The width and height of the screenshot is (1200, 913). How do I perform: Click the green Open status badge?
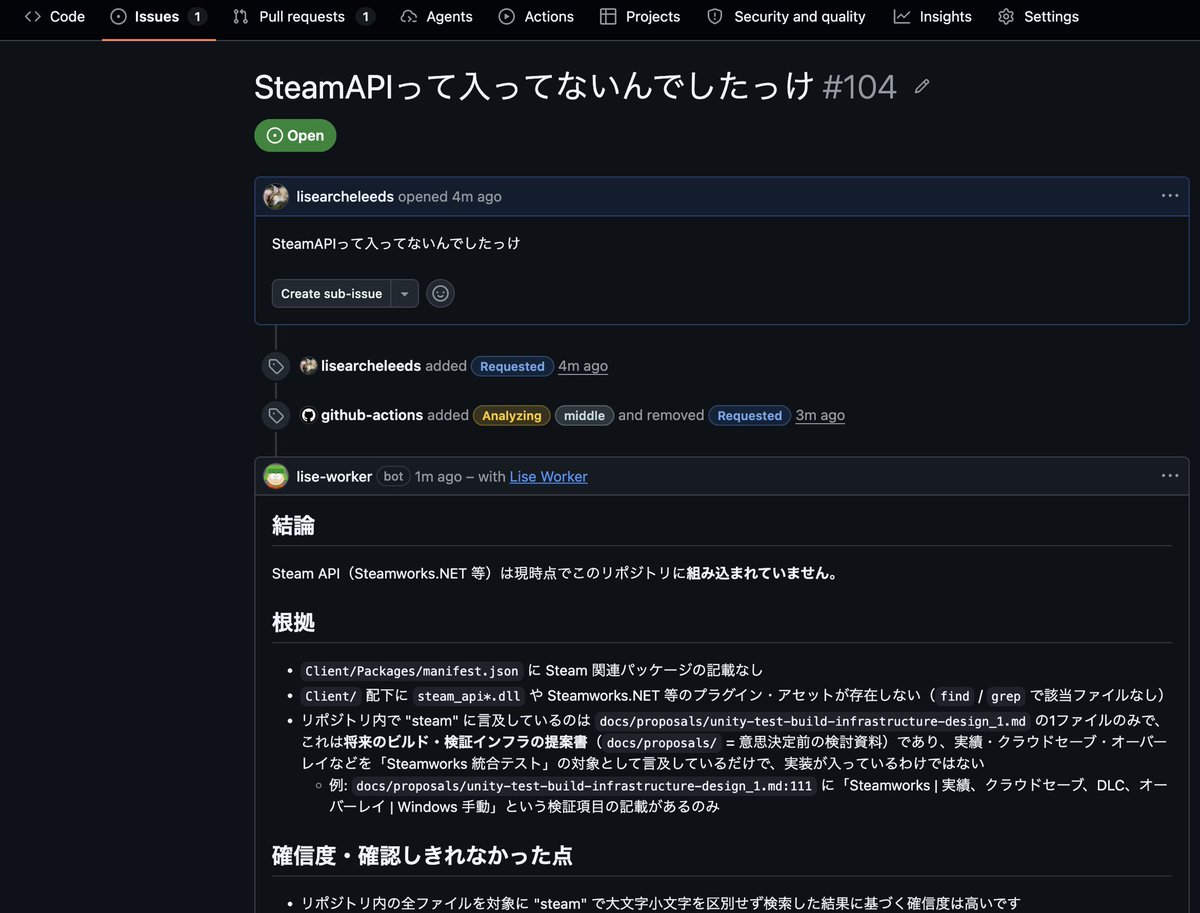[x=295, y=135]
